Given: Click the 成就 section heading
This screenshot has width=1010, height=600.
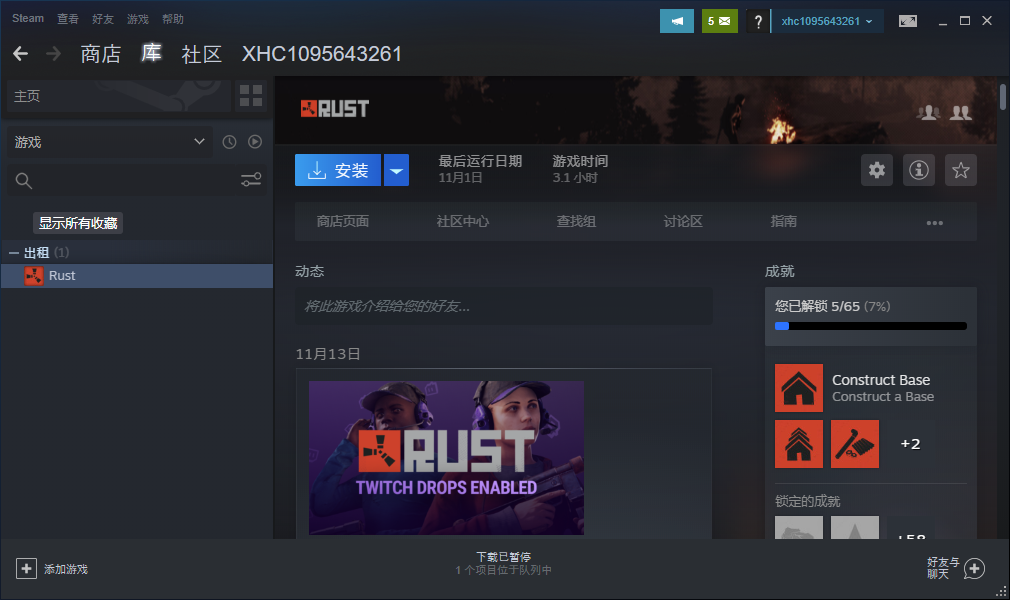Looking at the screenshot, I should click(779, 271).
